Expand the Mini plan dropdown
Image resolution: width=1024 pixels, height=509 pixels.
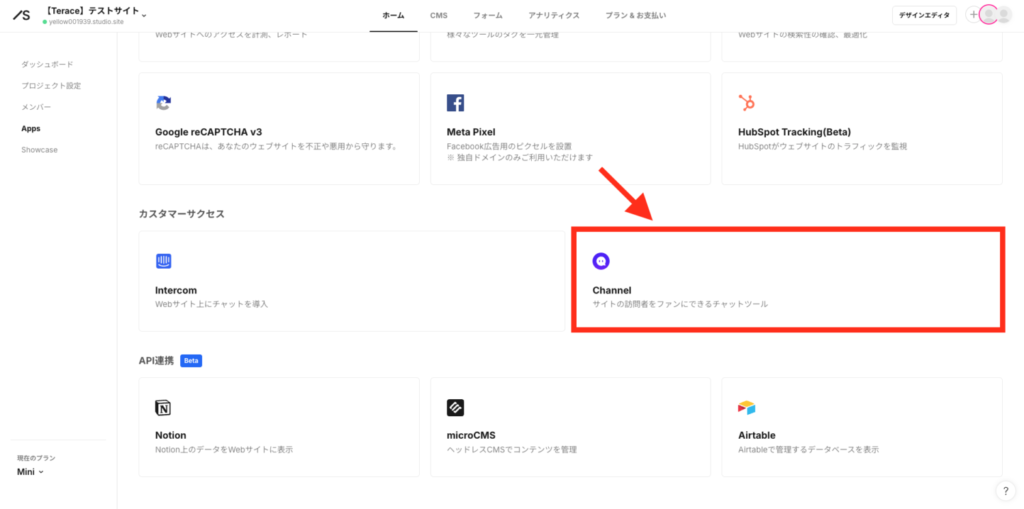click(41, 472)
